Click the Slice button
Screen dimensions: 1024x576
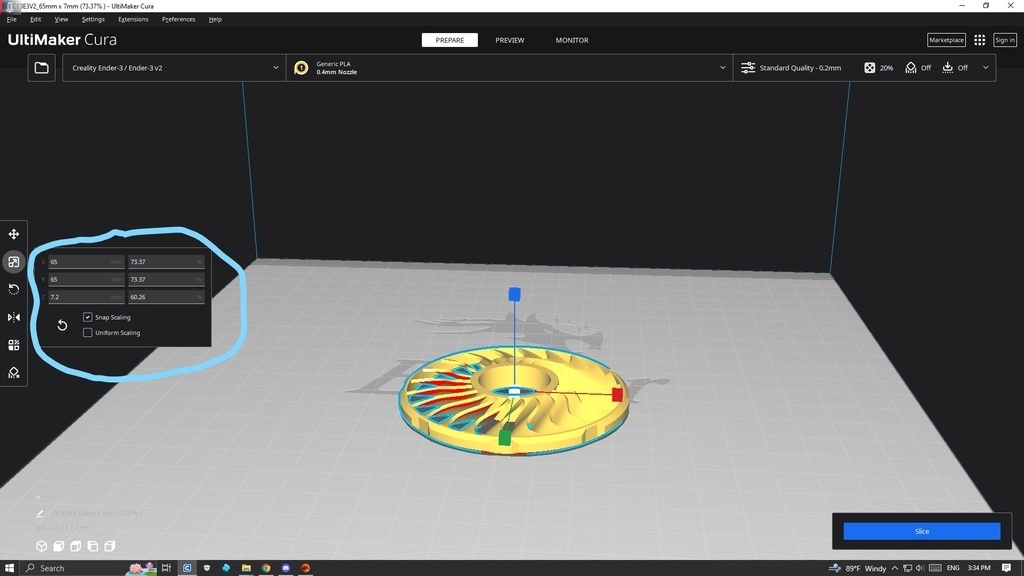pyautogui.click(x=921, y=531)
